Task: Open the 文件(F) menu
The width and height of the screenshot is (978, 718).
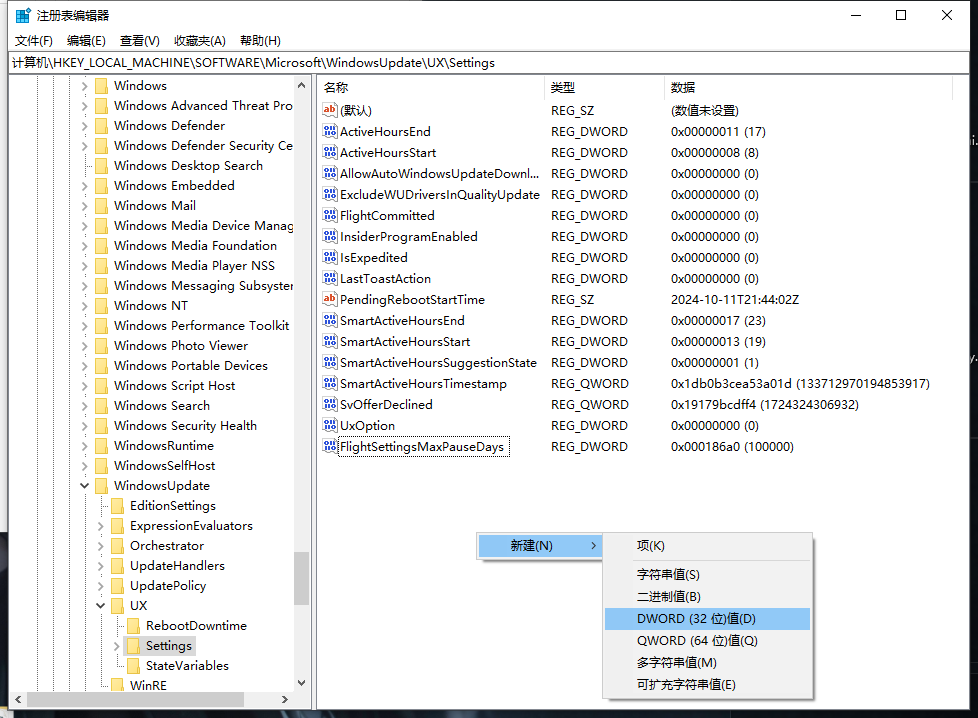Action: pyautogui.click(x=34, y=41)
